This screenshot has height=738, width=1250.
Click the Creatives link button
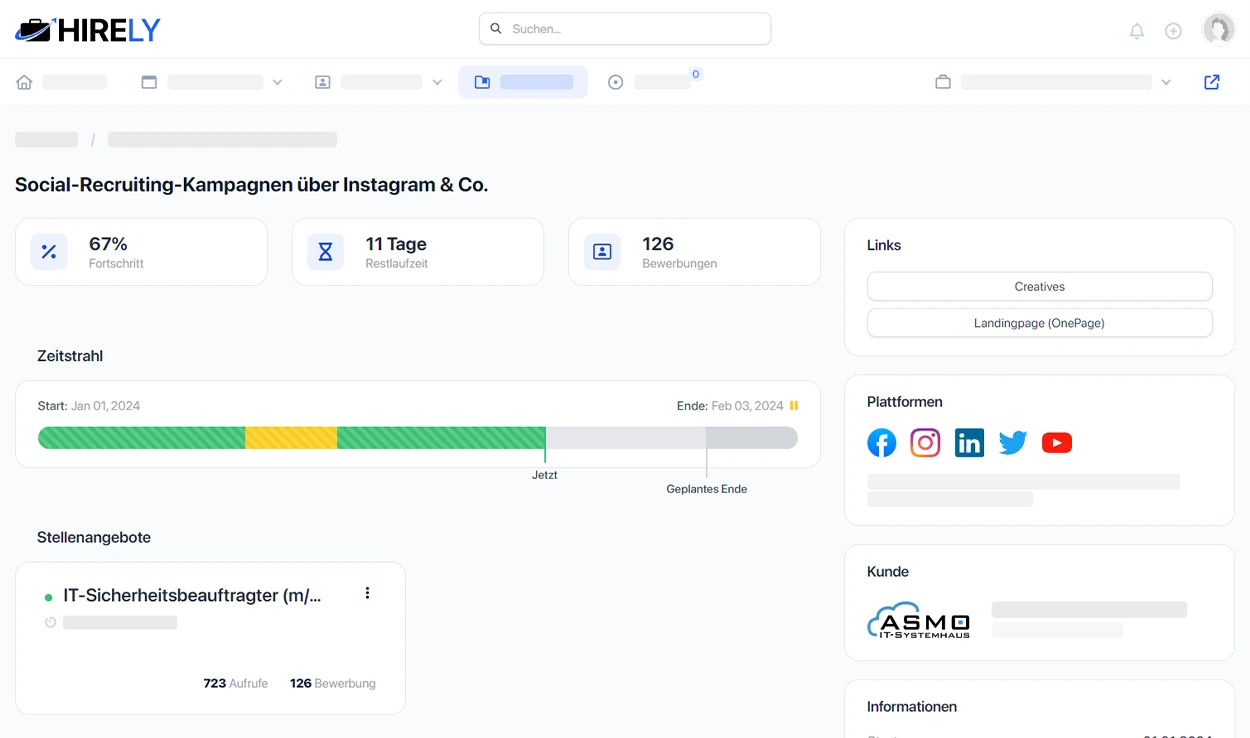(x=1039, y=287)
